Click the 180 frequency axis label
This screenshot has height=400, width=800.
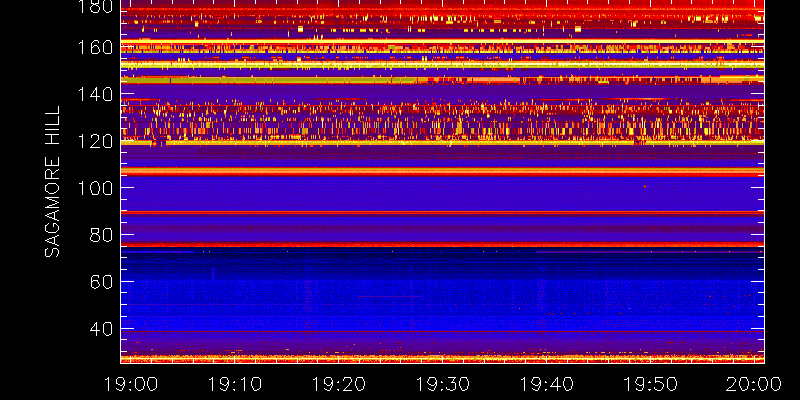click(95, 7)
